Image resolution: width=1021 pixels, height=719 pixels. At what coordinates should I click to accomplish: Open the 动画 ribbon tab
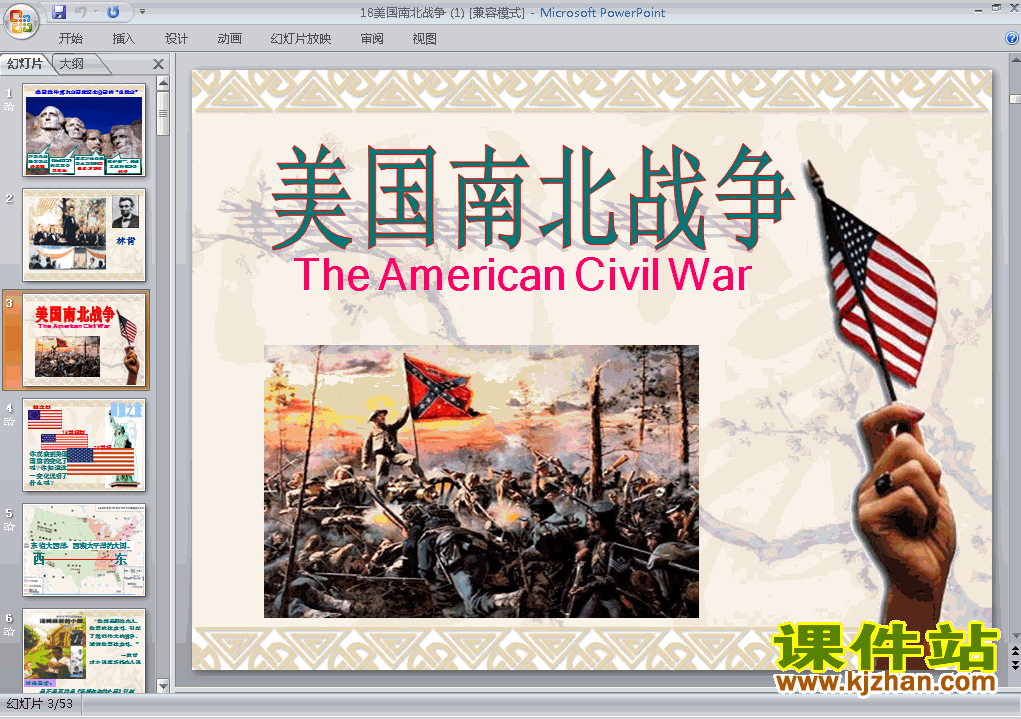tap(229, 39)
